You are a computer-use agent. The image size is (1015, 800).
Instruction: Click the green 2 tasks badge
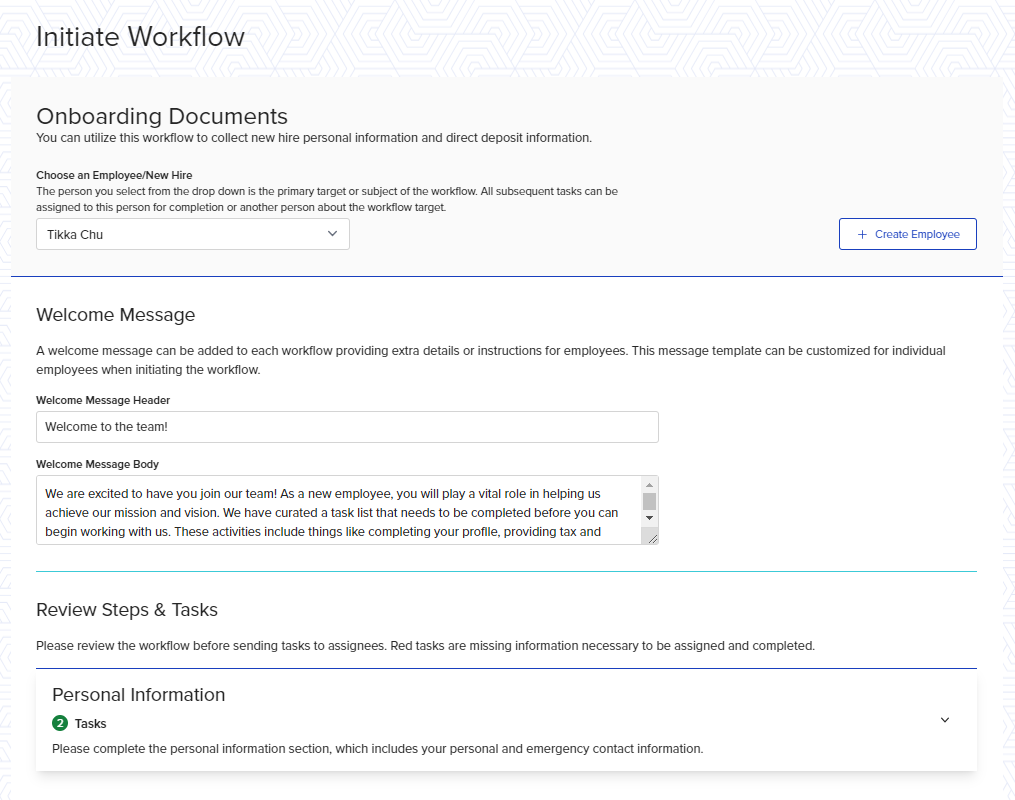(60, 723)
